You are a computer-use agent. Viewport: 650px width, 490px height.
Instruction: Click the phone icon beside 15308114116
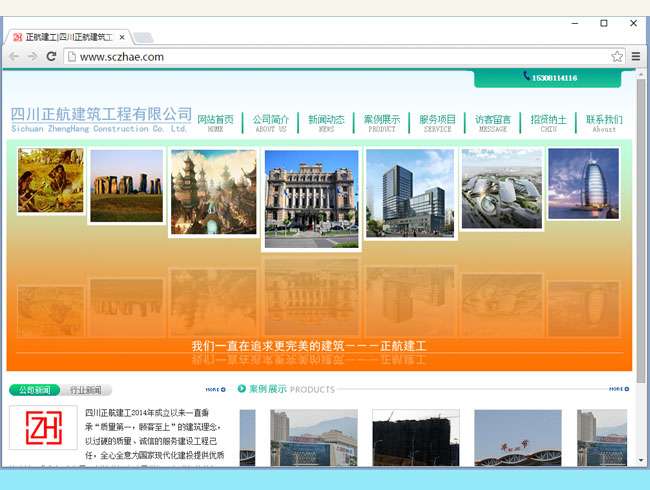point(526,76)
